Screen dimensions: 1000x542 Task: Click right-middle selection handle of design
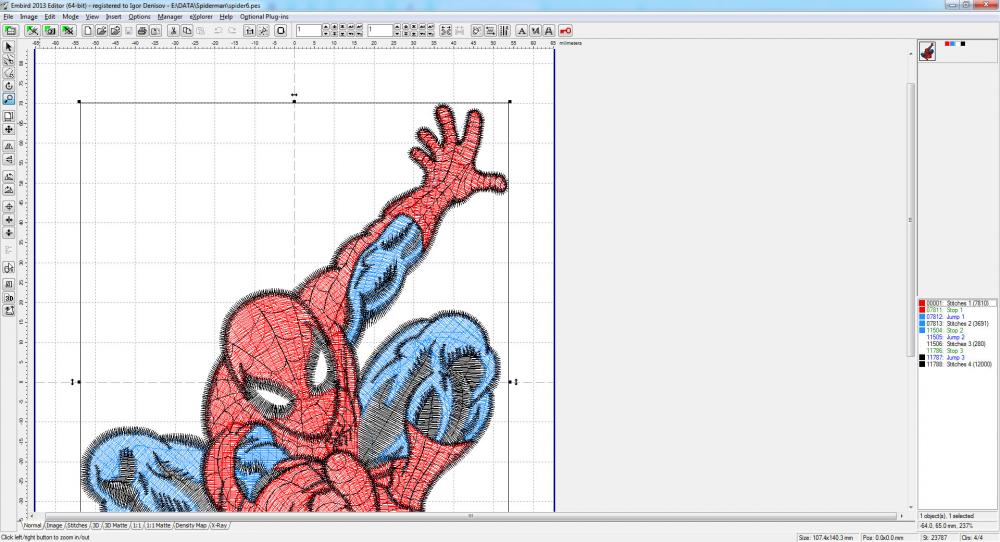point(510,382)
